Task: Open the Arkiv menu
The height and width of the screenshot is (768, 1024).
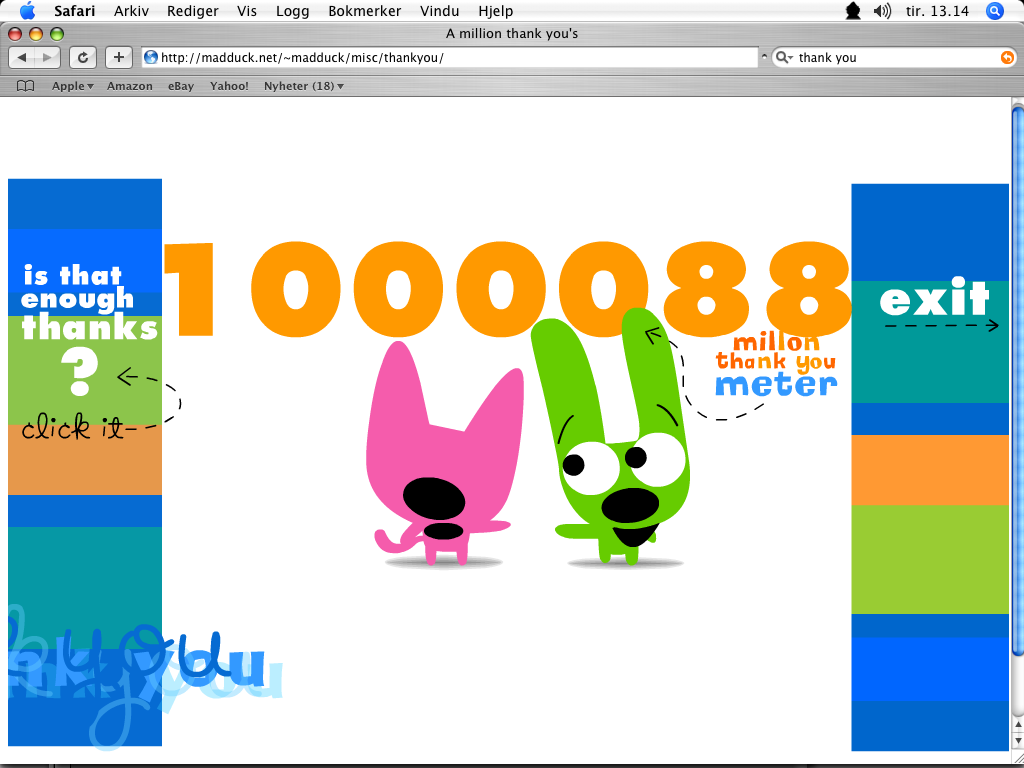Action: (x=131, y=11)
